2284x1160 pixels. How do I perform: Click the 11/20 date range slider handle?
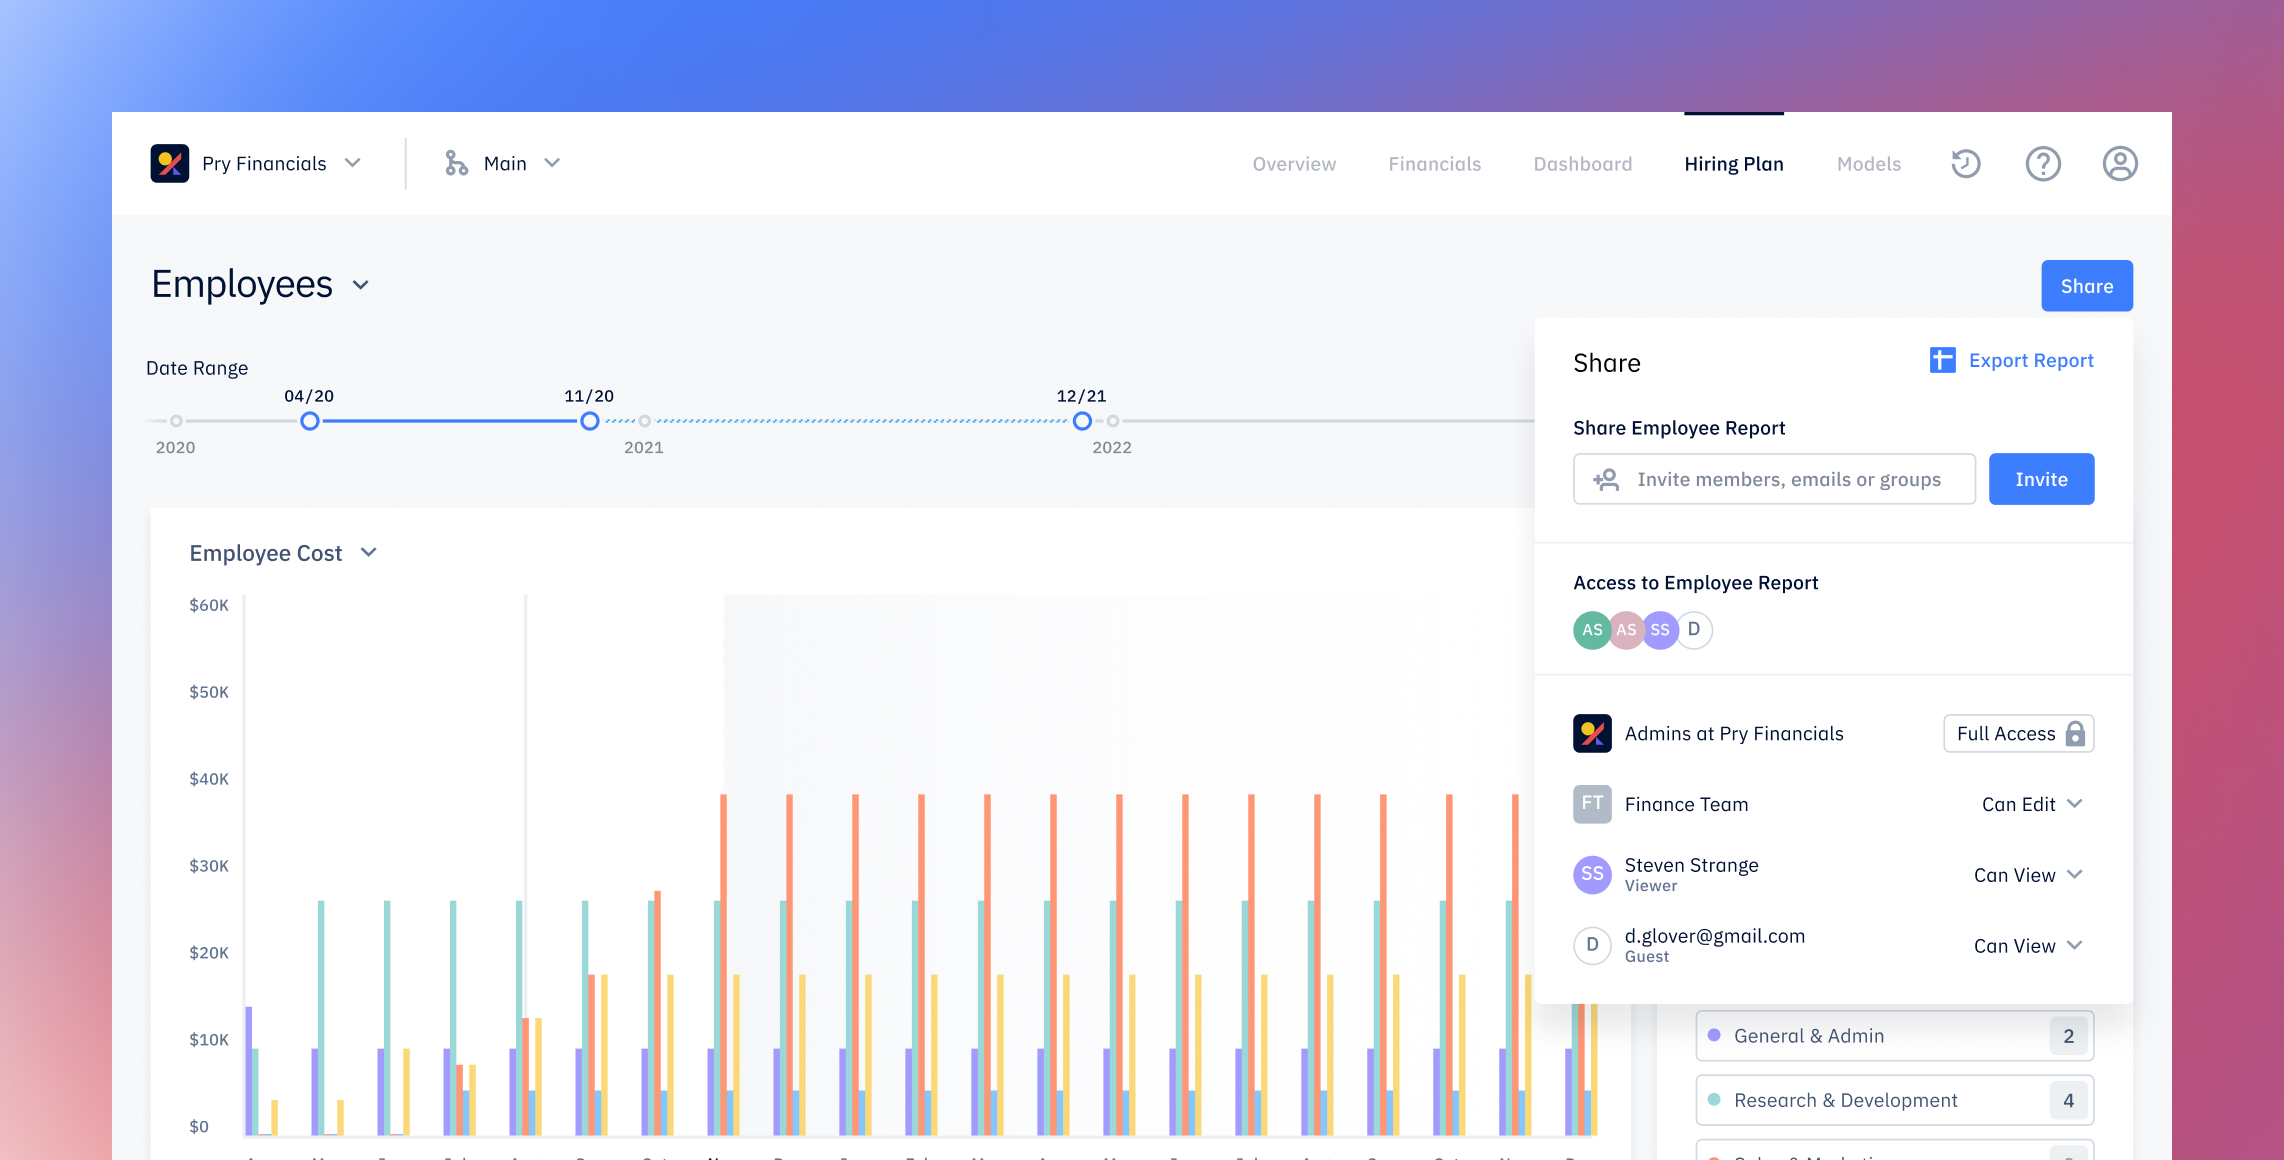(590, 421)
